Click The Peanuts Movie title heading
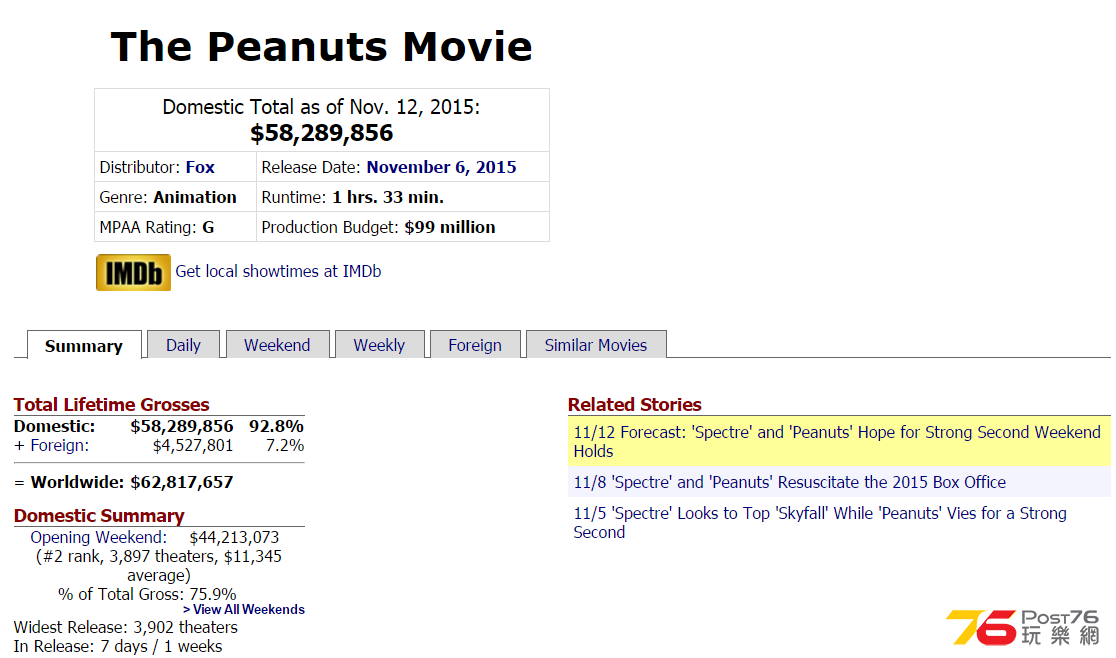The width and height of the screenshot is (1116, 658). click(x=321, y=47)
